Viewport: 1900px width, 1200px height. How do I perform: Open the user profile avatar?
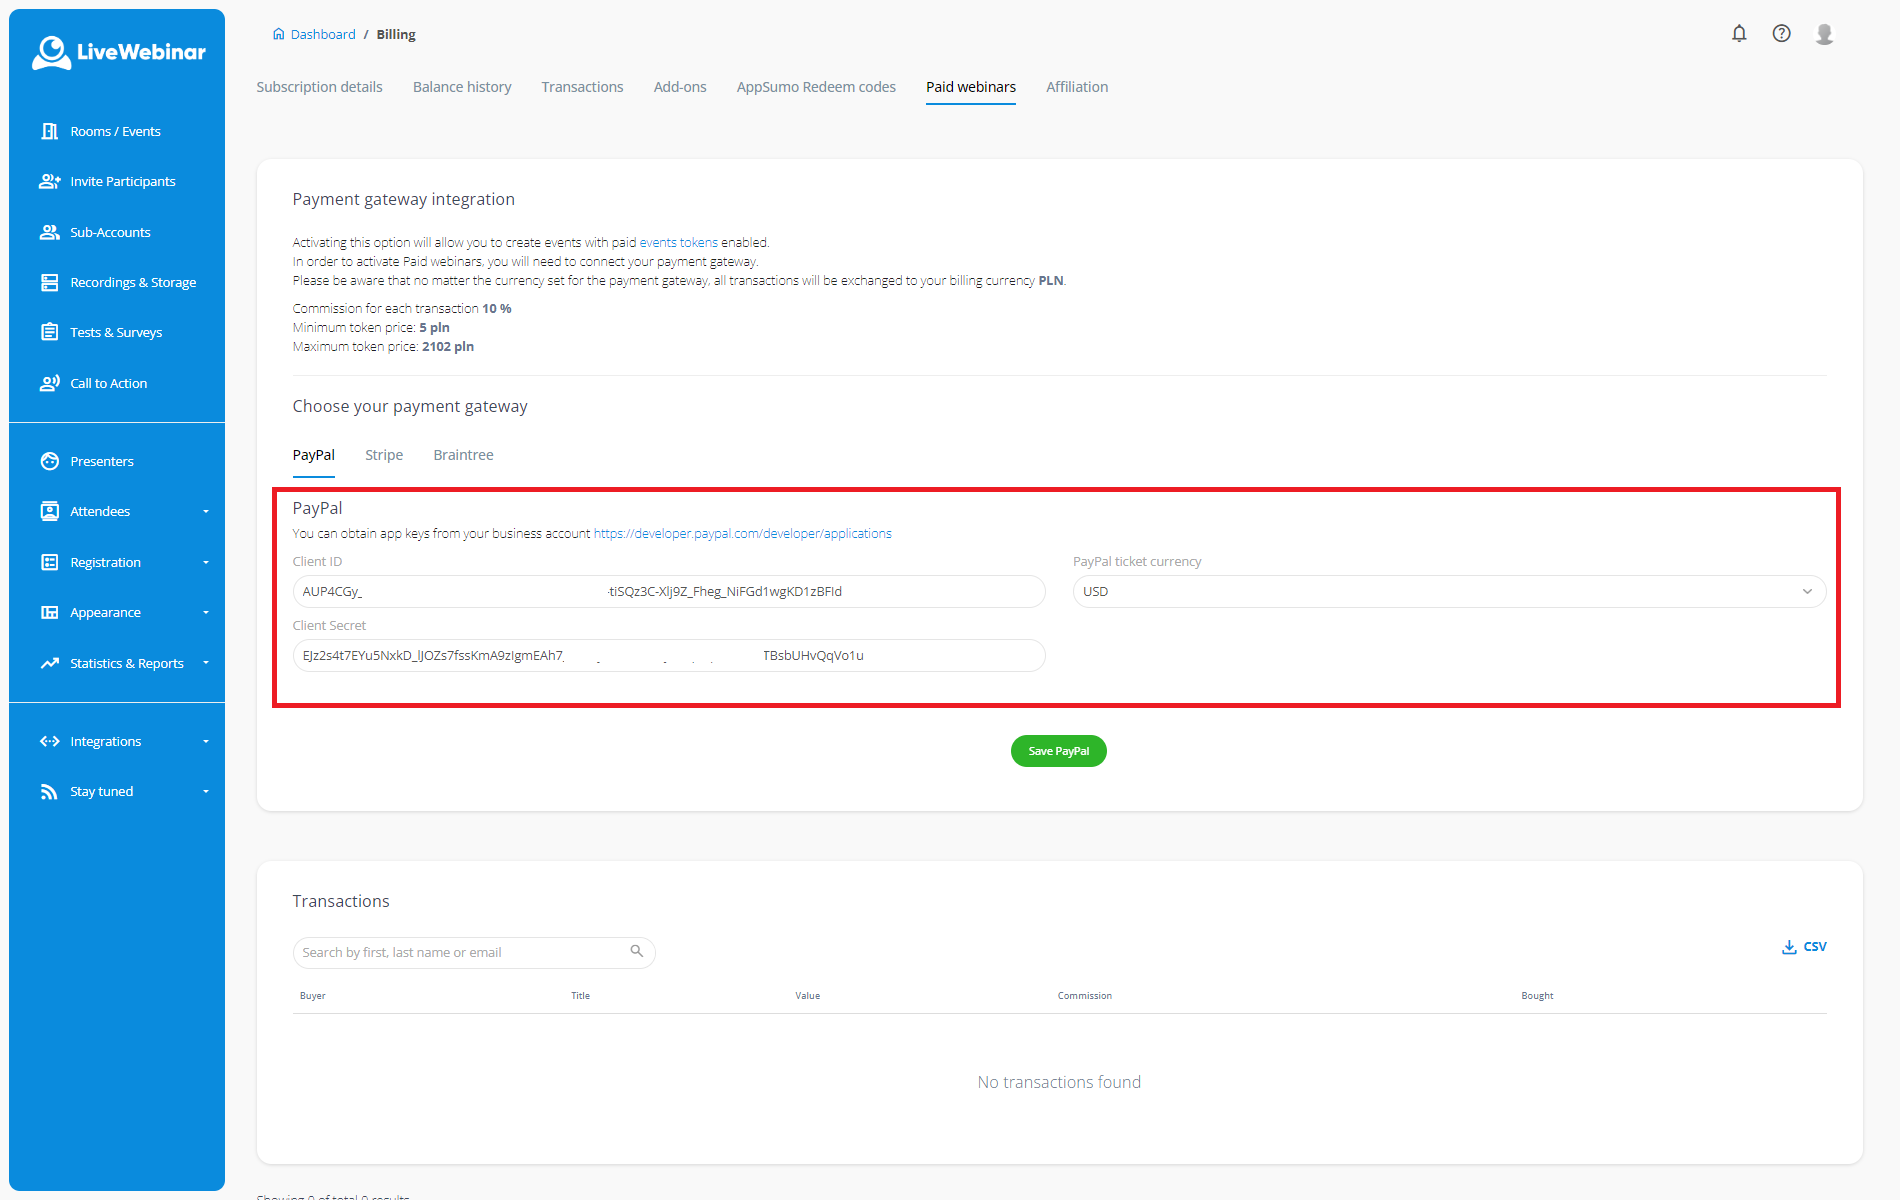tap(1824, 34)
